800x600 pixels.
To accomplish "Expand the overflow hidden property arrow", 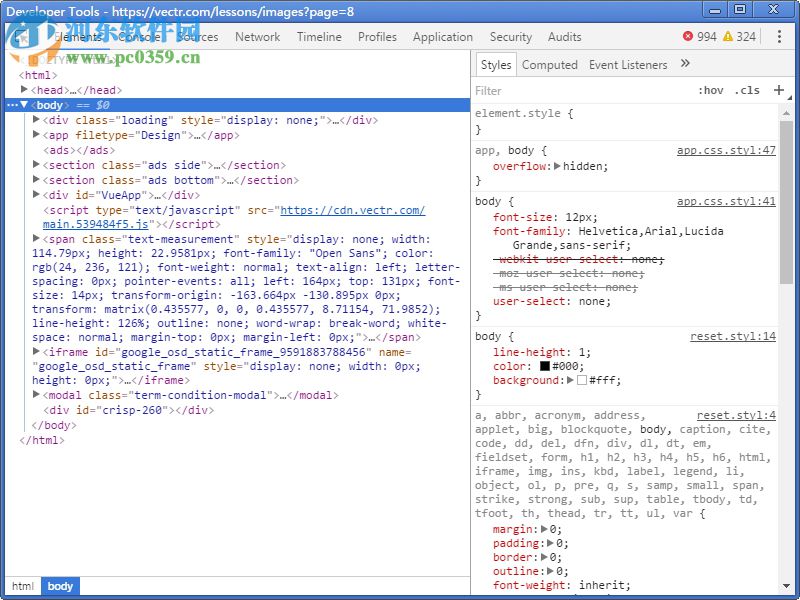I will pyautogui.click(x=557, y=167).
